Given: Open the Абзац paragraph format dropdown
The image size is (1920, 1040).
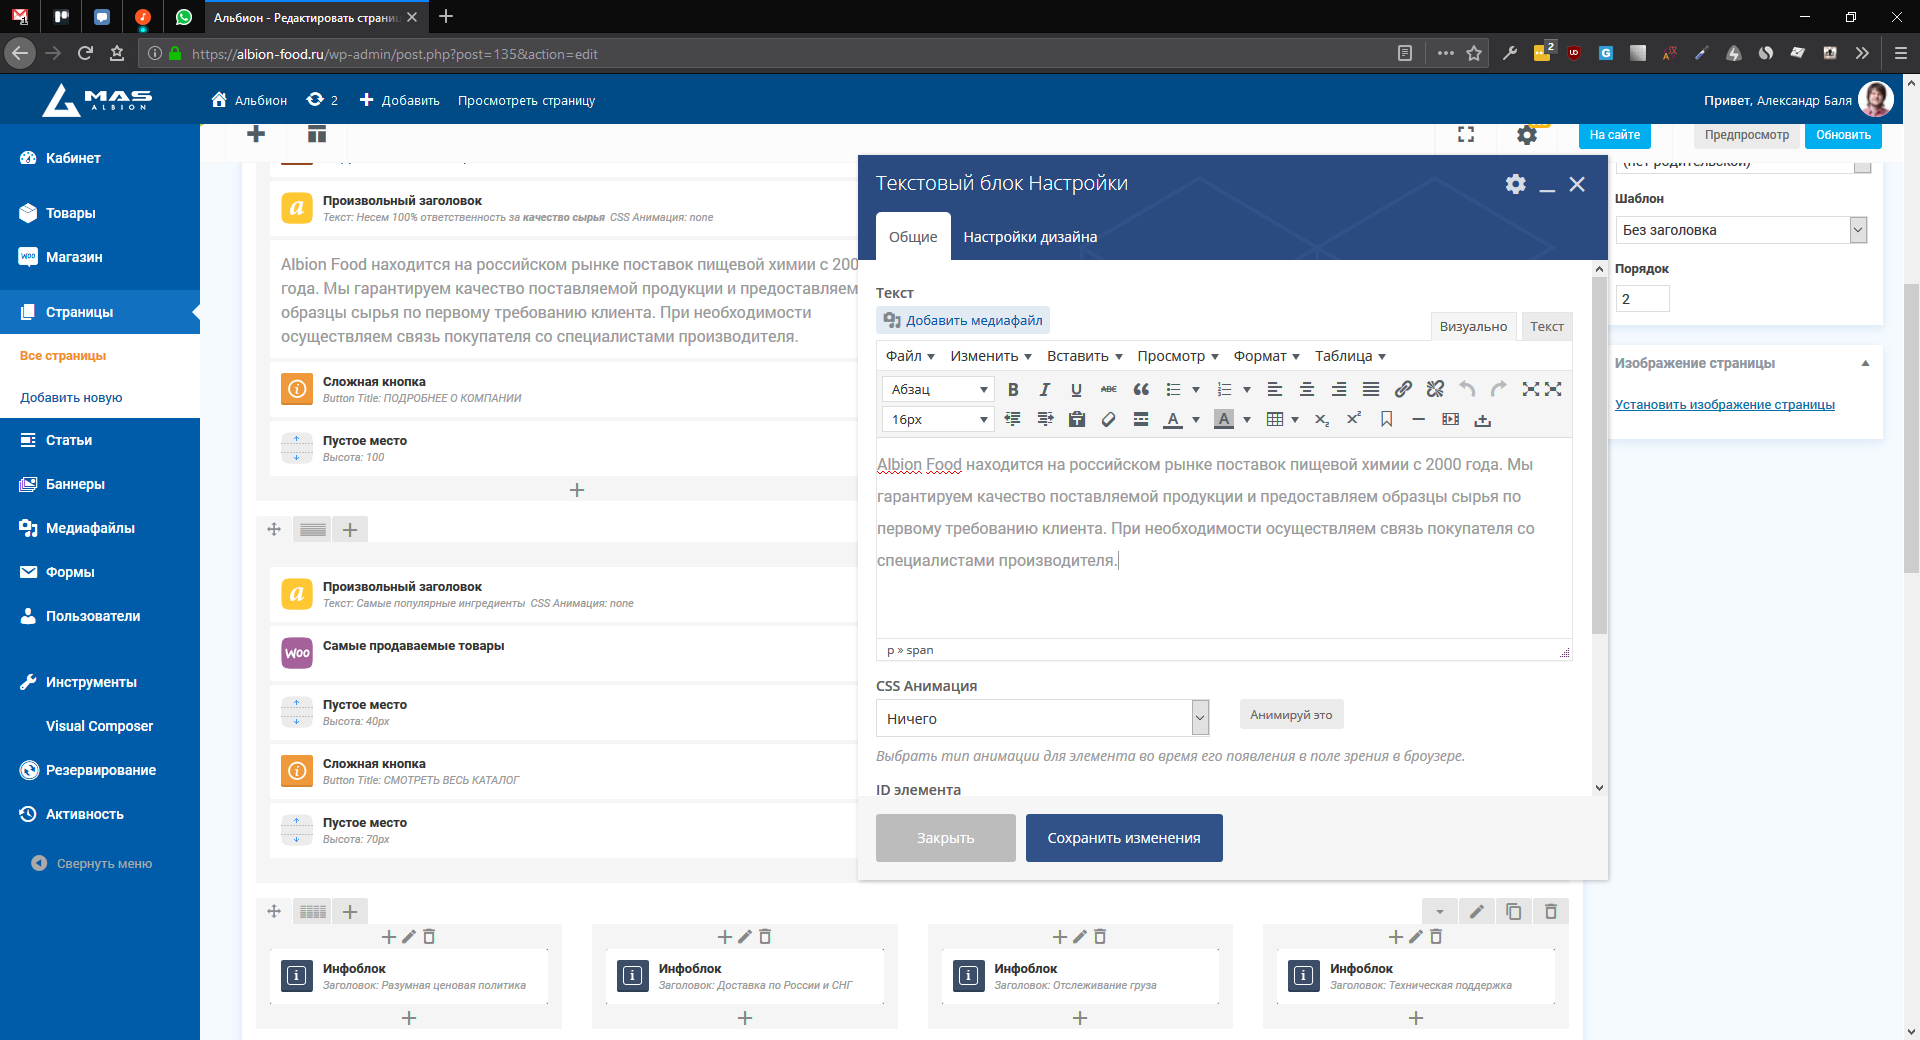Looking at the screenshot, I should 937,390.
